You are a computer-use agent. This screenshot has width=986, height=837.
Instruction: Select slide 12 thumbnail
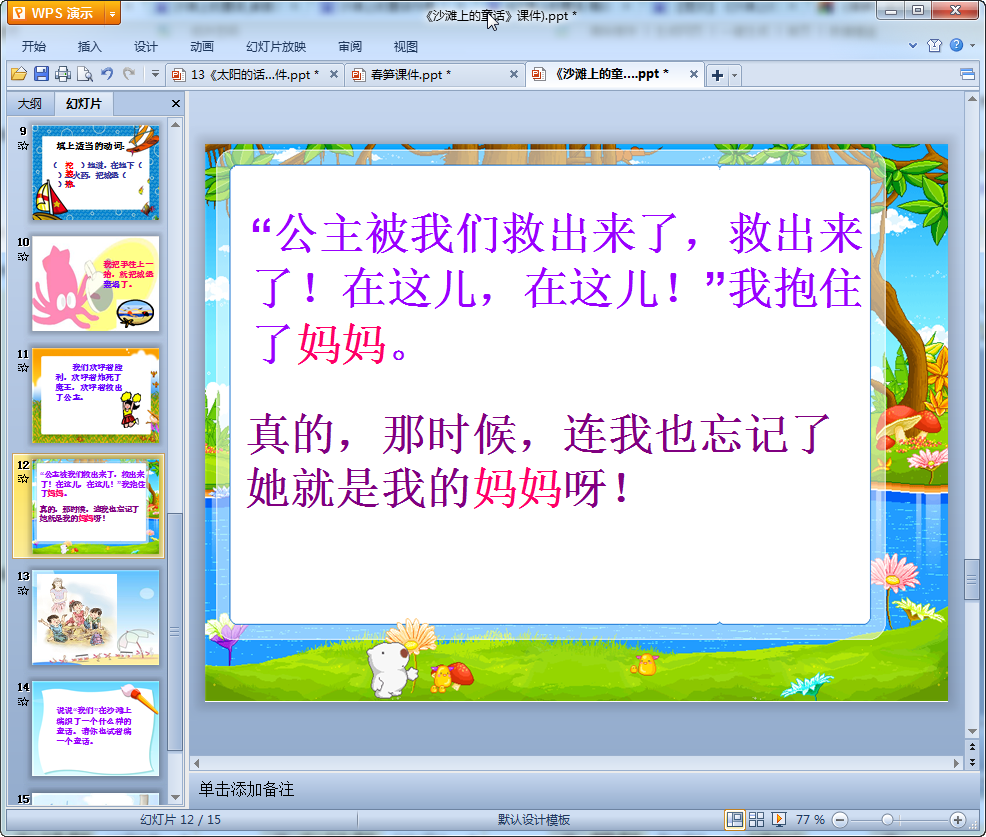tap(96, 506)
